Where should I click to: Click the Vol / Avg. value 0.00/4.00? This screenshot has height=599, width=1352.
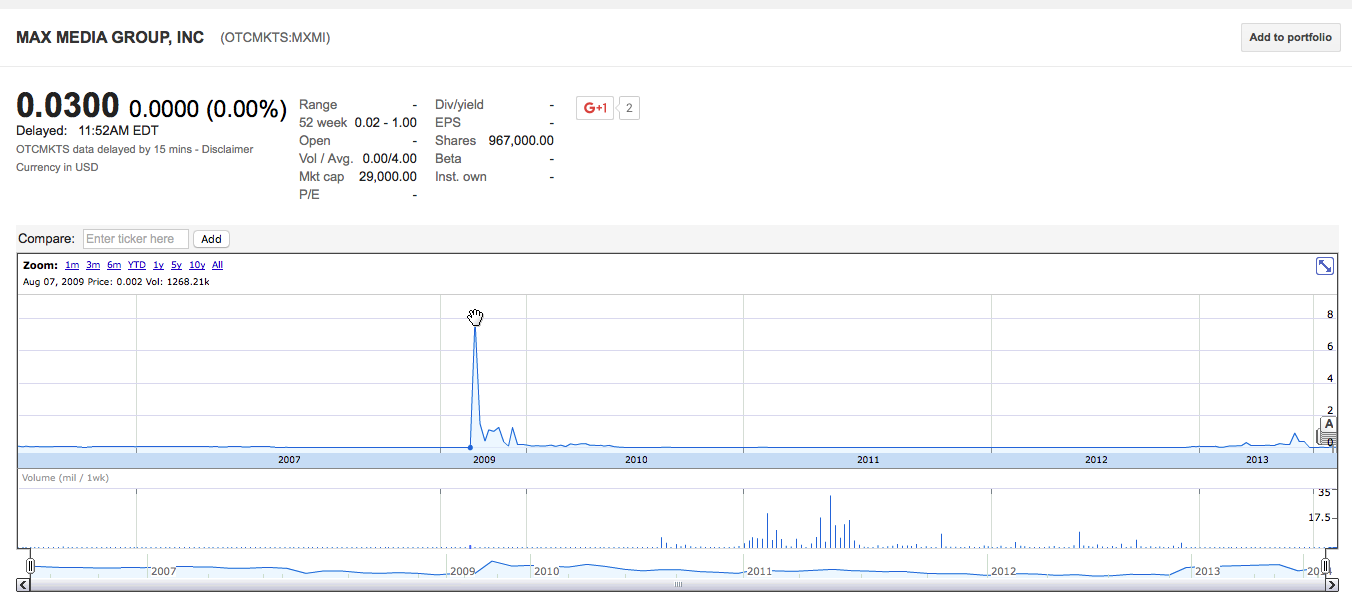389,159
